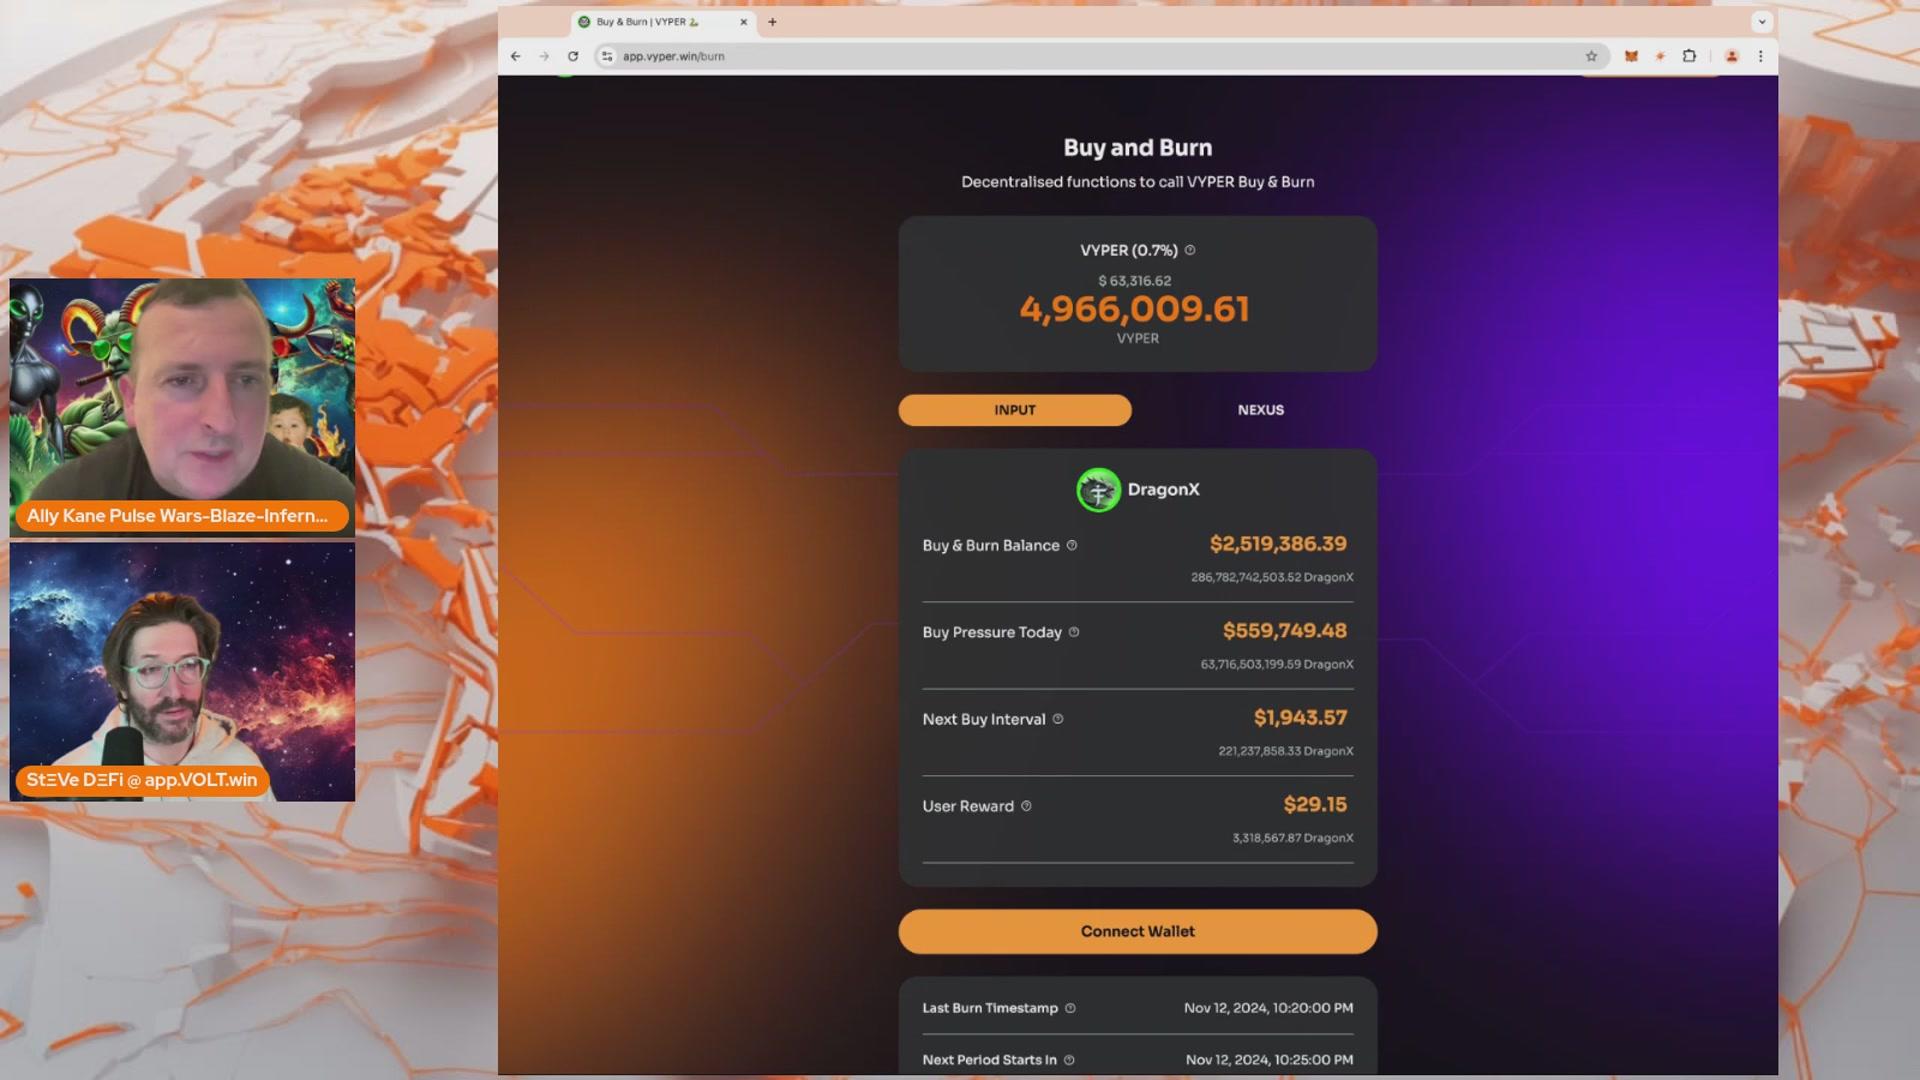Open the browser profile avatar
This screenshot has width=1920, height=1080.
click(1732, 56)
